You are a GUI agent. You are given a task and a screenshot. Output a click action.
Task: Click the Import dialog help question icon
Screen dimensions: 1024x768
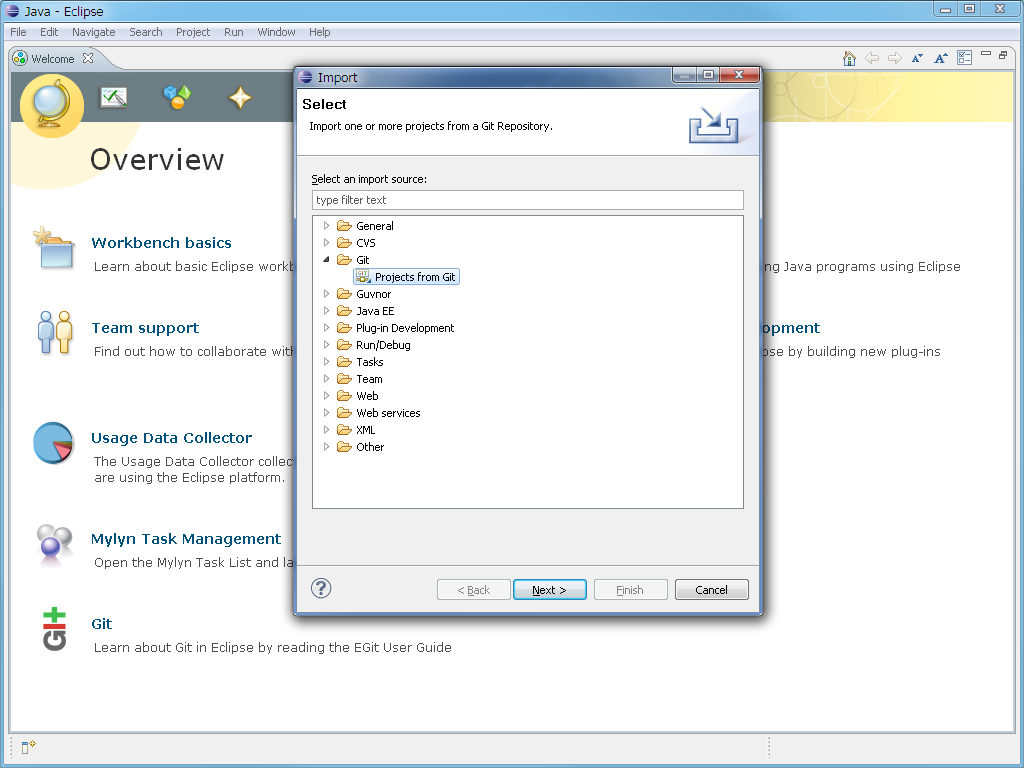click(x=321, y=588)
